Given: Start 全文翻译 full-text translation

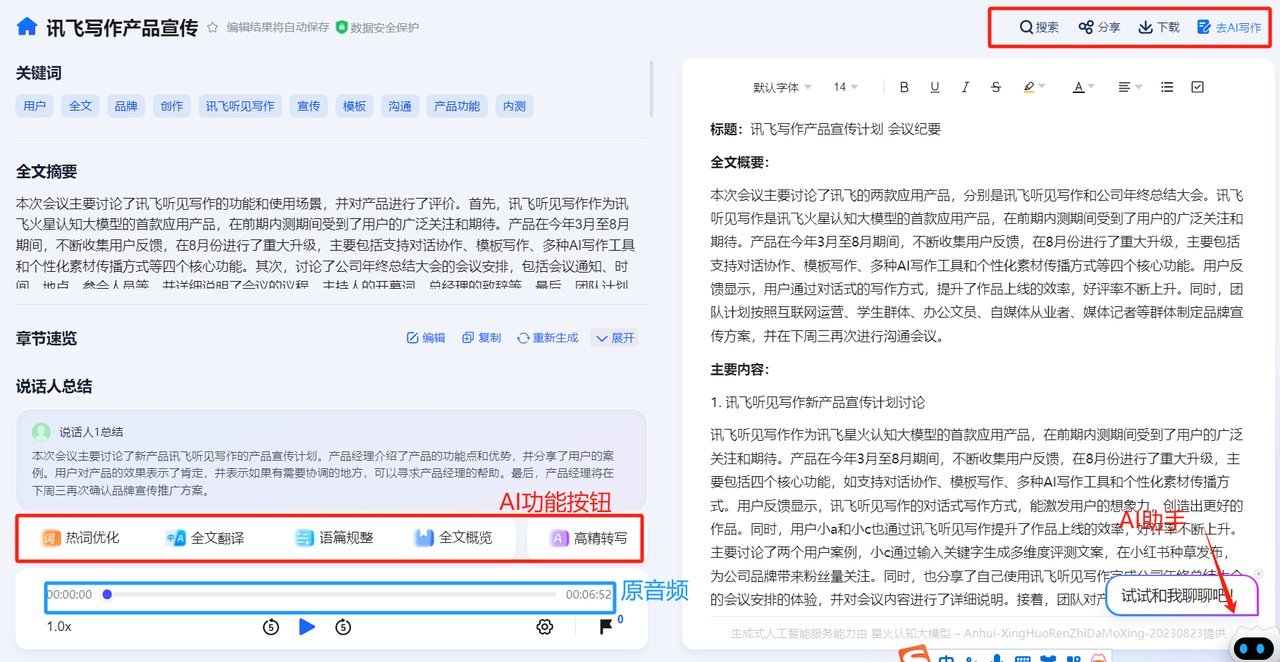Looking at the screenshot, I should 205,538.
